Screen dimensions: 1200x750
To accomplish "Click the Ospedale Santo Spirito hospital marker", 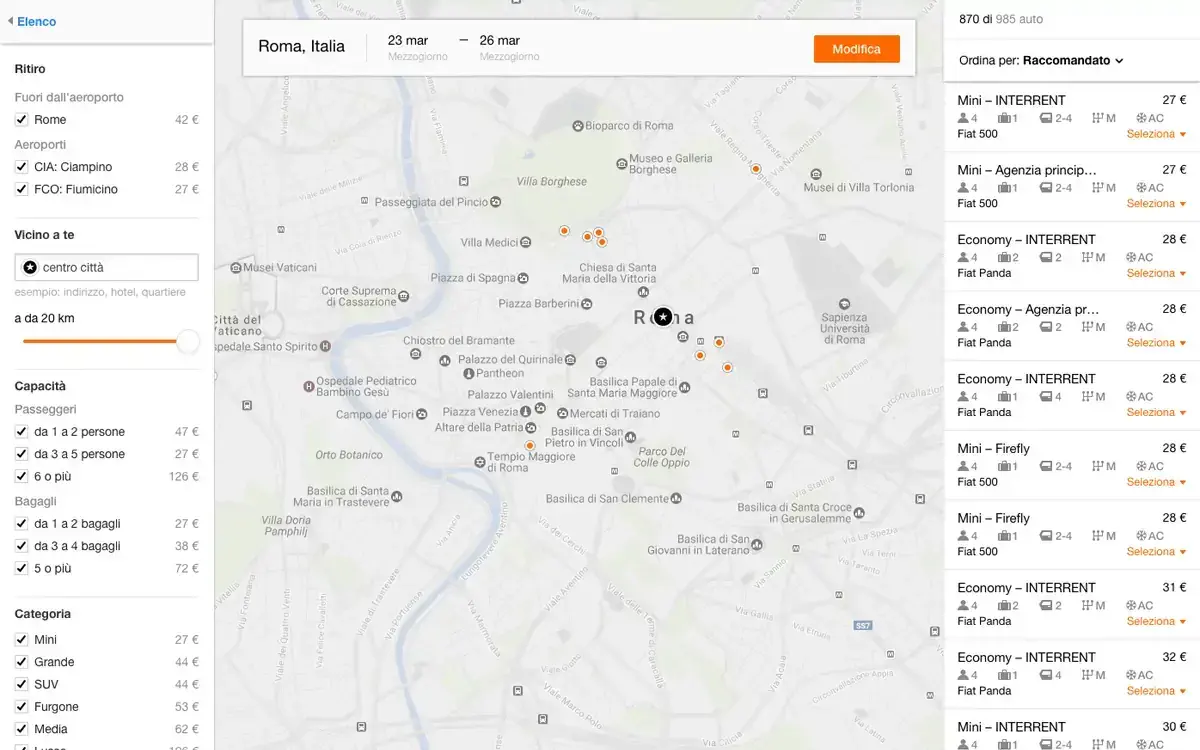I will point(326,346).
